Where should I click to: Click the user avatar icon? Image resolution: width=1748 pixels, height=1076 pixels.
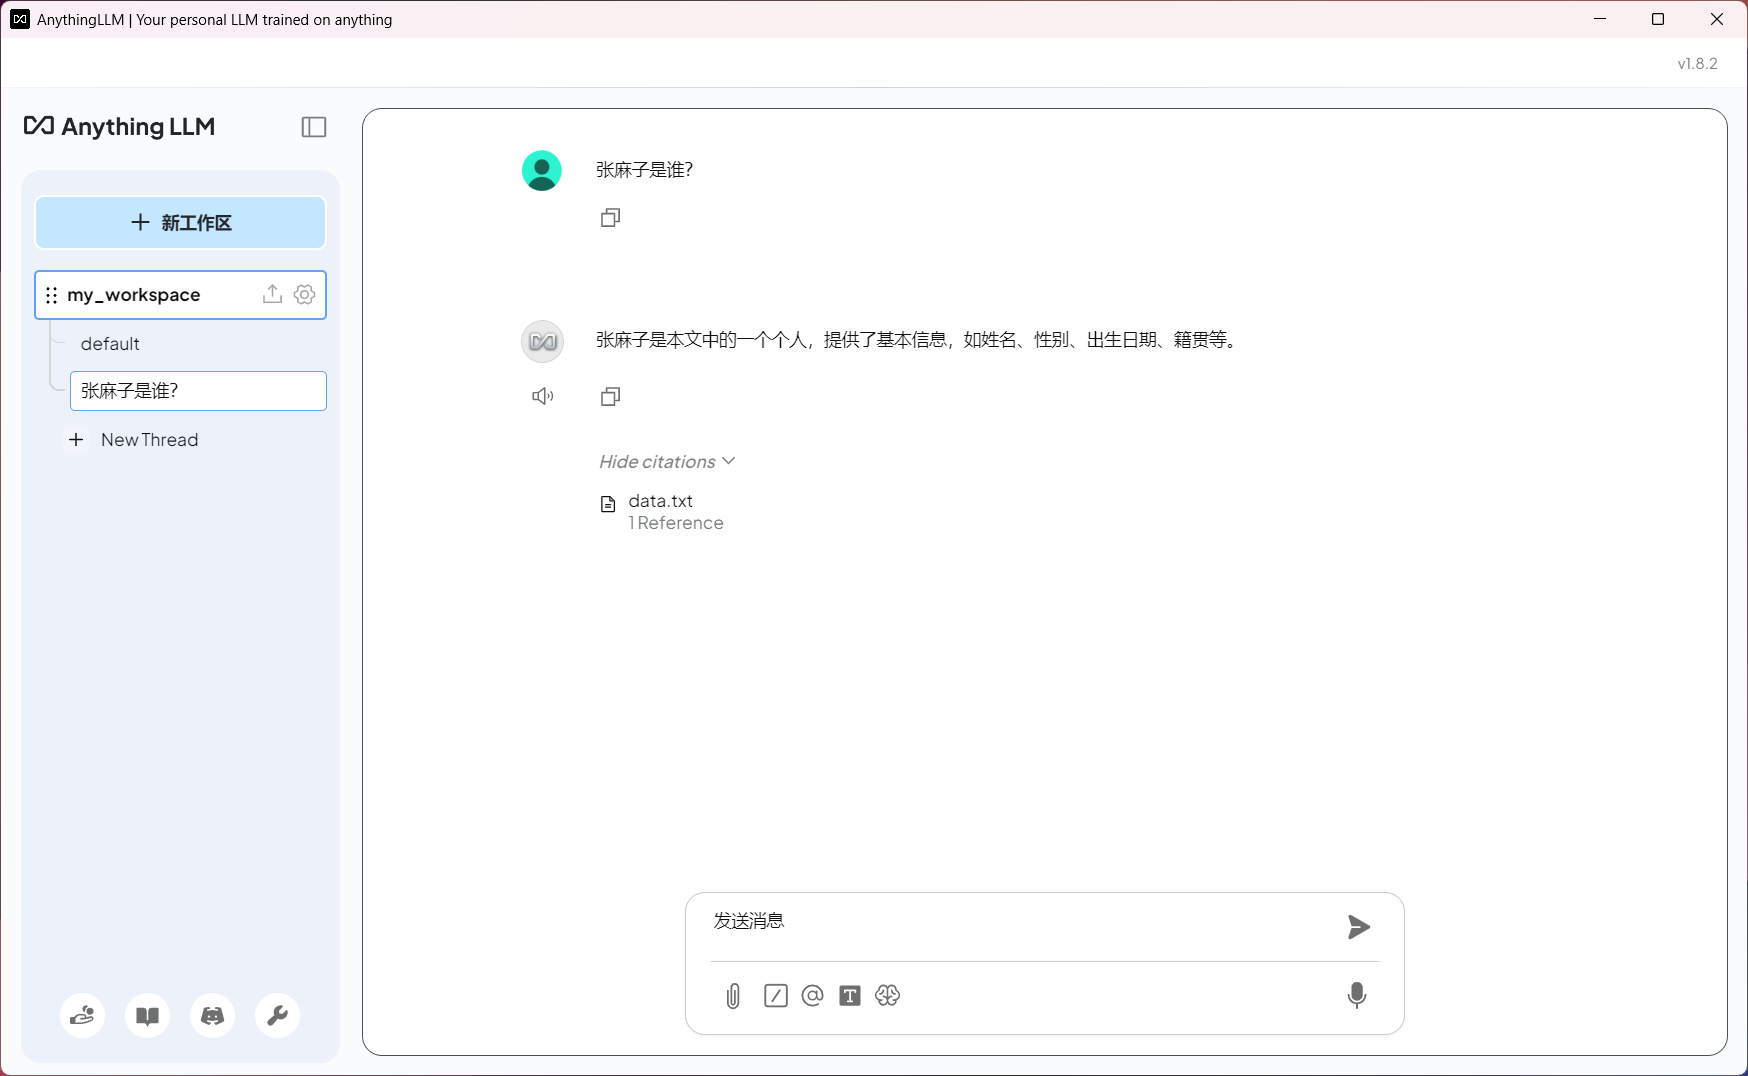point(542,171)
